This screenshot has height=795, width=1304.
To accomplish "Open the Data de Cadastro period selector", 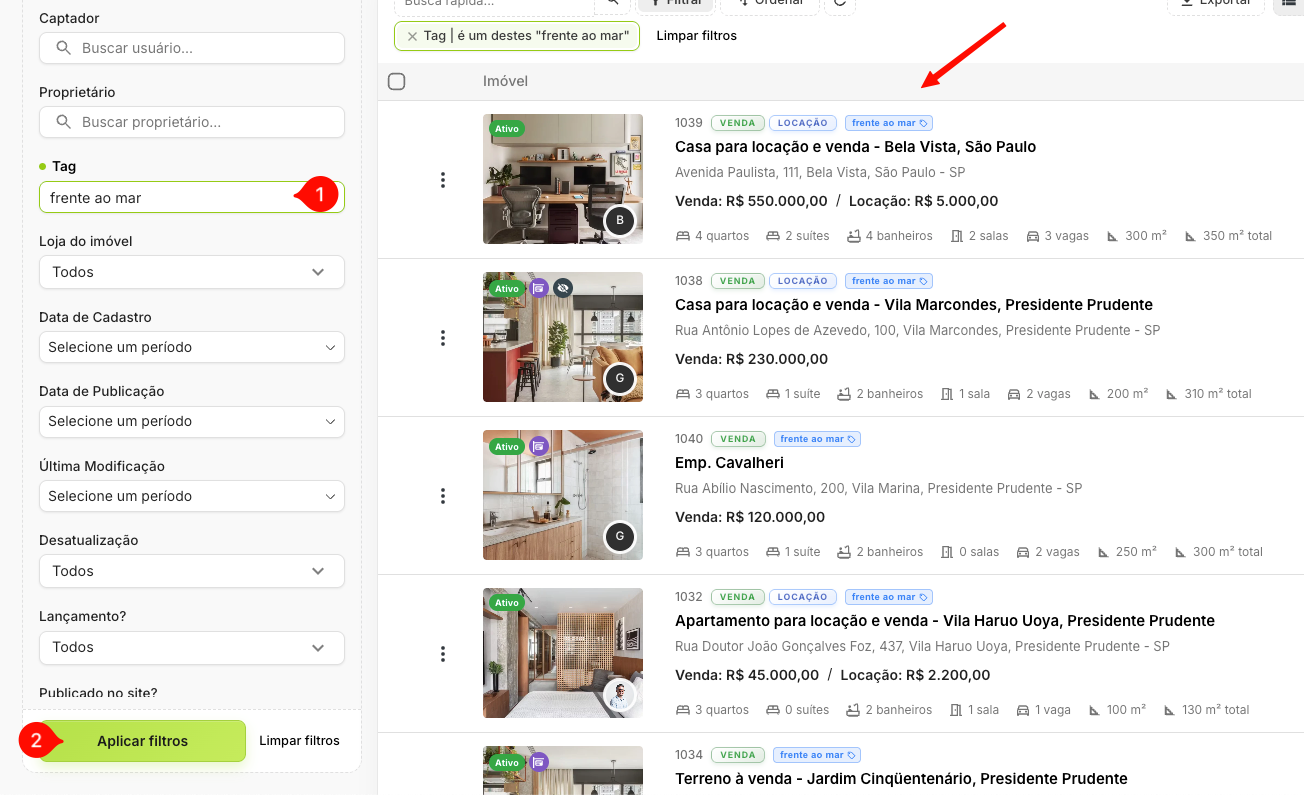I will point(192,347).
